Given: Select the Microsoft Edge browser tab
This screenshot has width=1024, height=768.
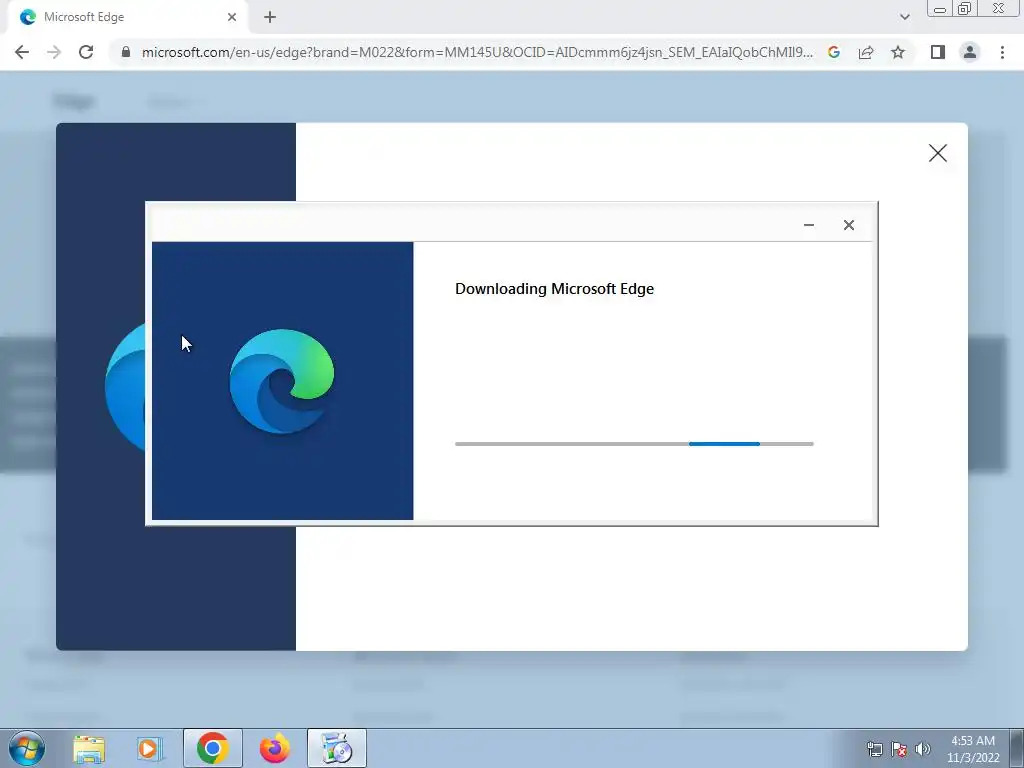Looking at the screenshot, I should [x=127, y=18].
